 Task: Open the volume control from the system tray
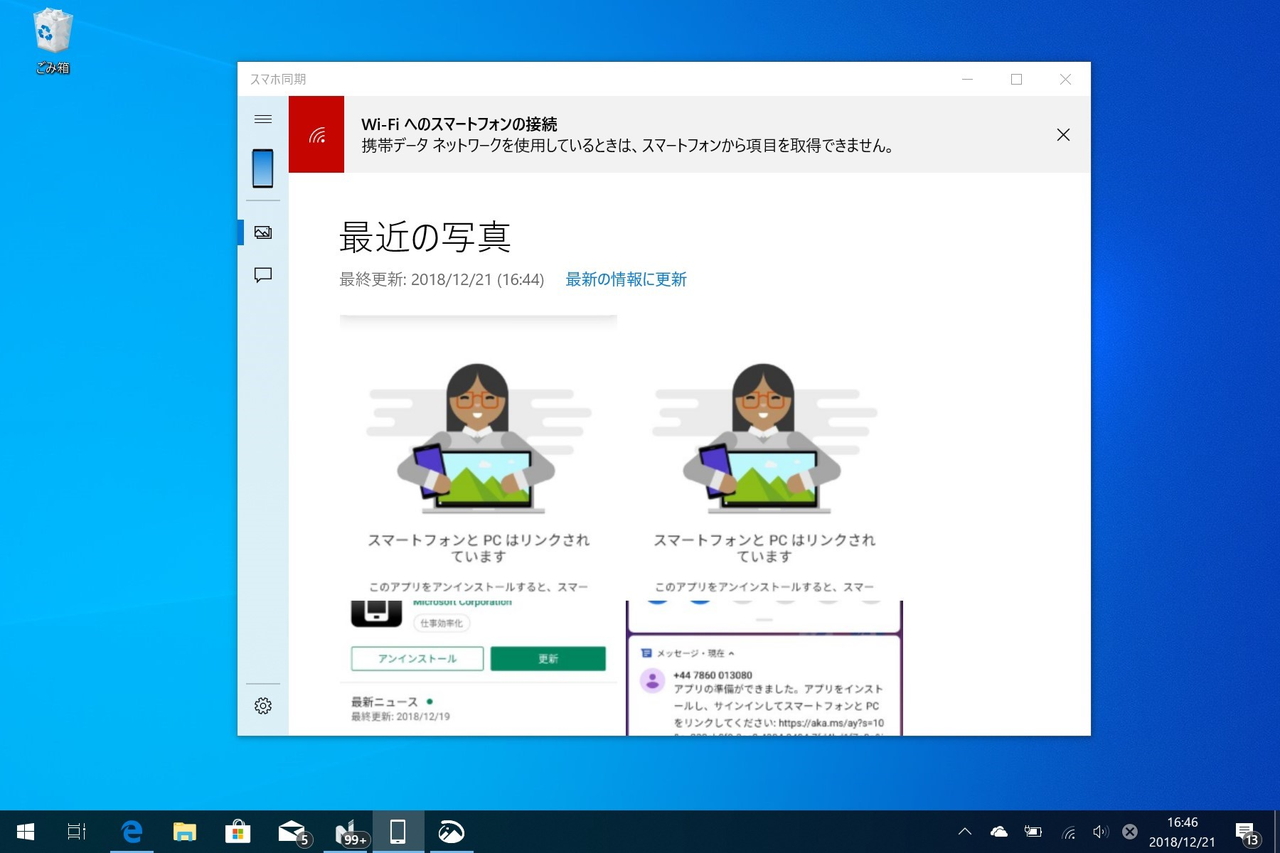[x=1101, y=831]
